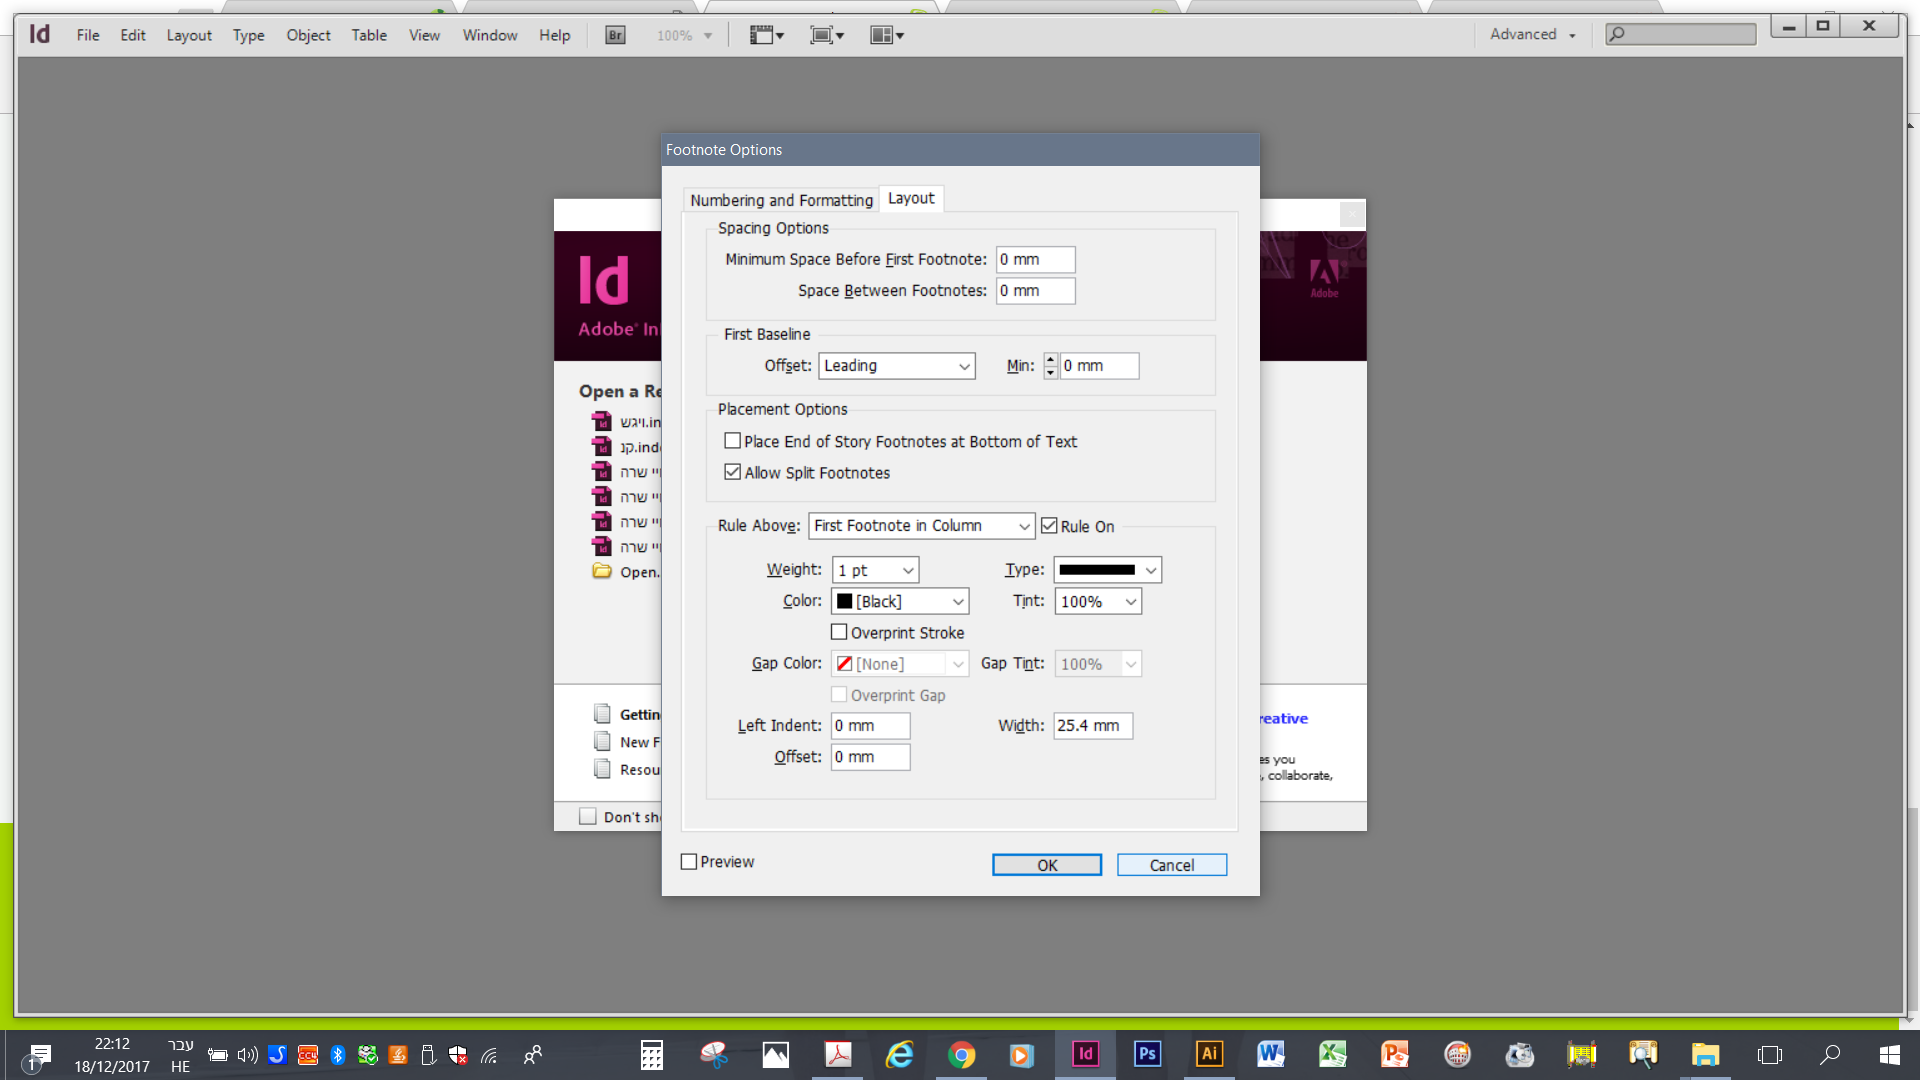
Task: Click the Bluetooth tray icon
Action: [338, 1055]
